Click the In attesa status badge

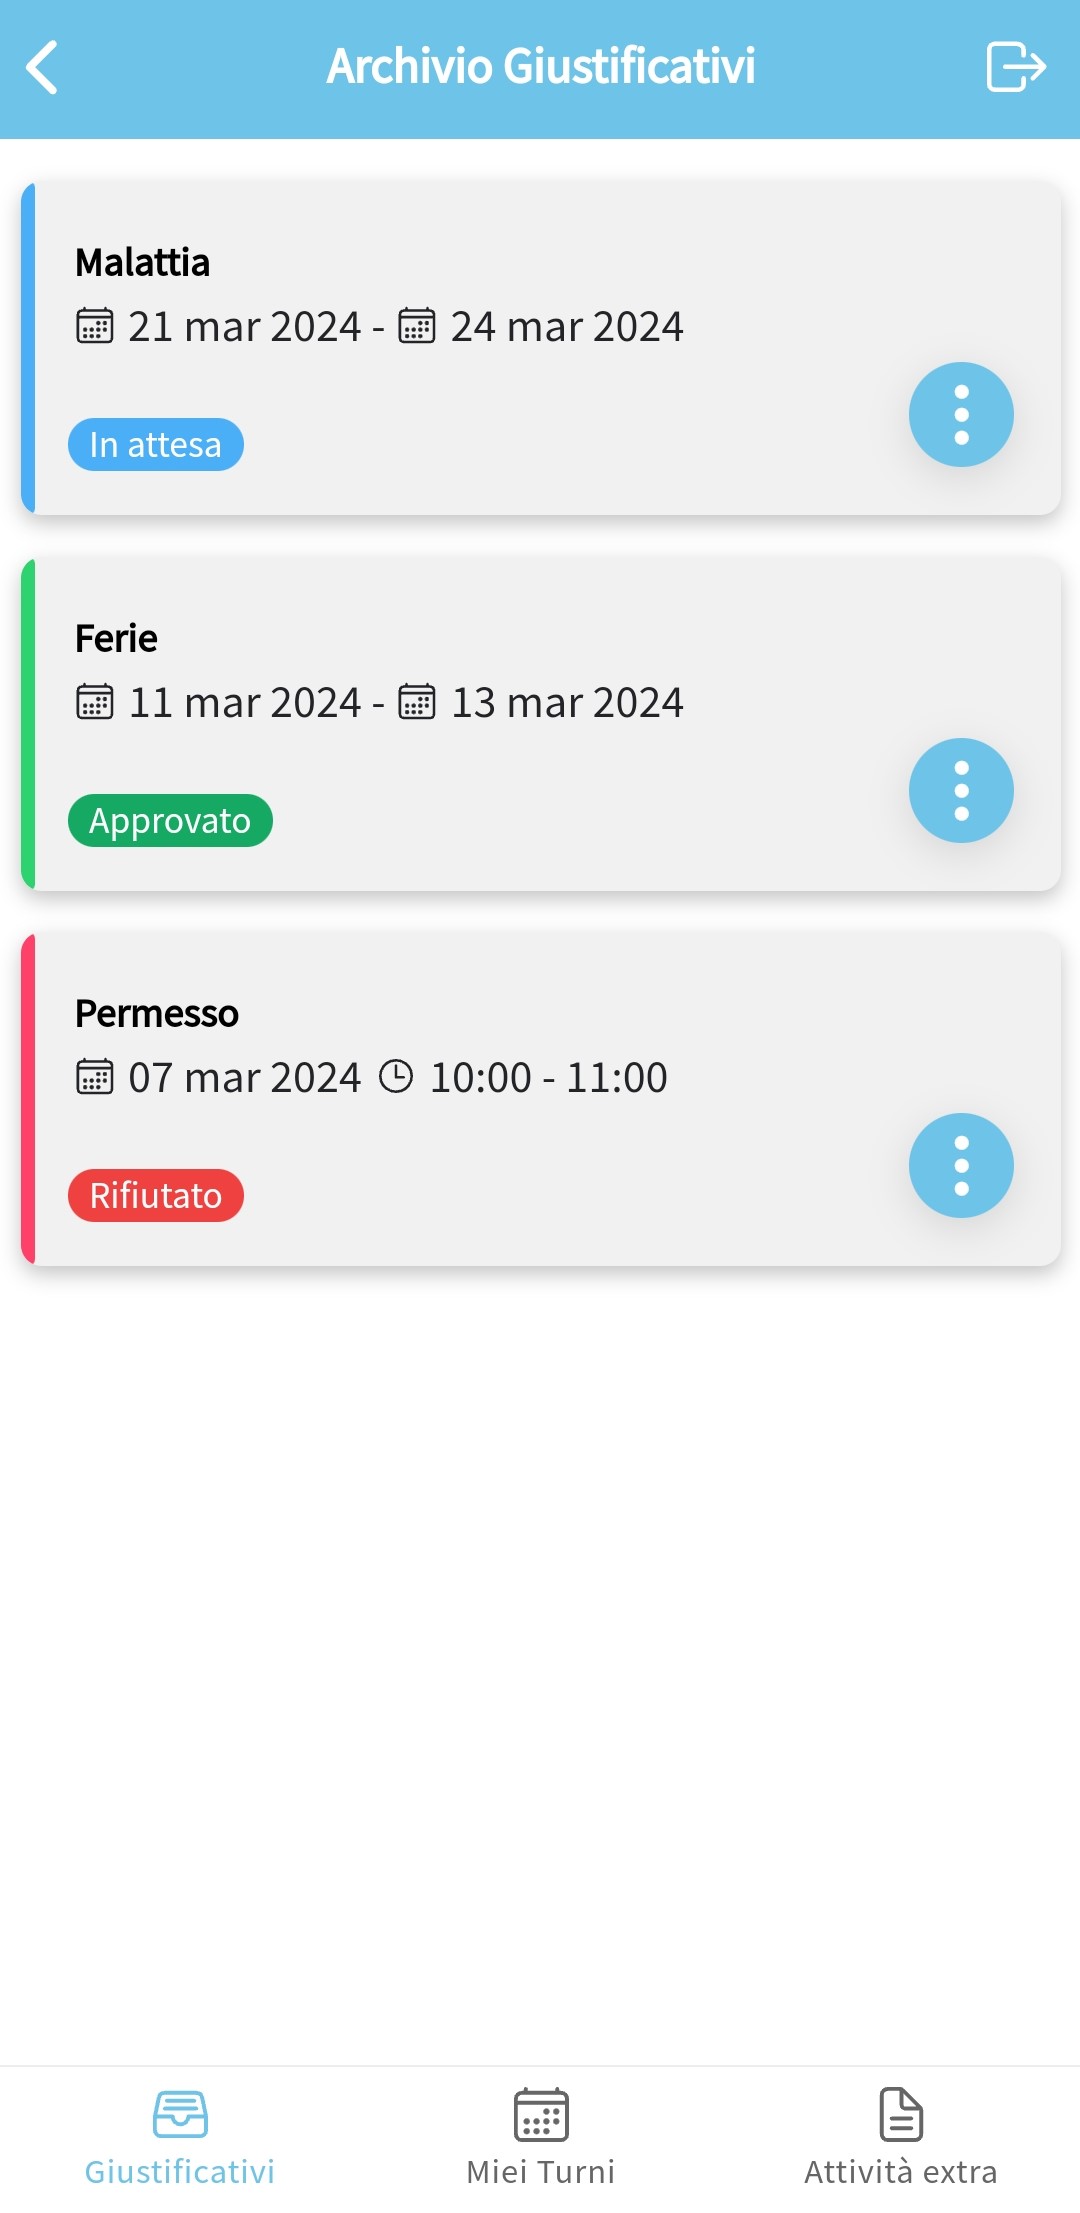click(156, 445)
